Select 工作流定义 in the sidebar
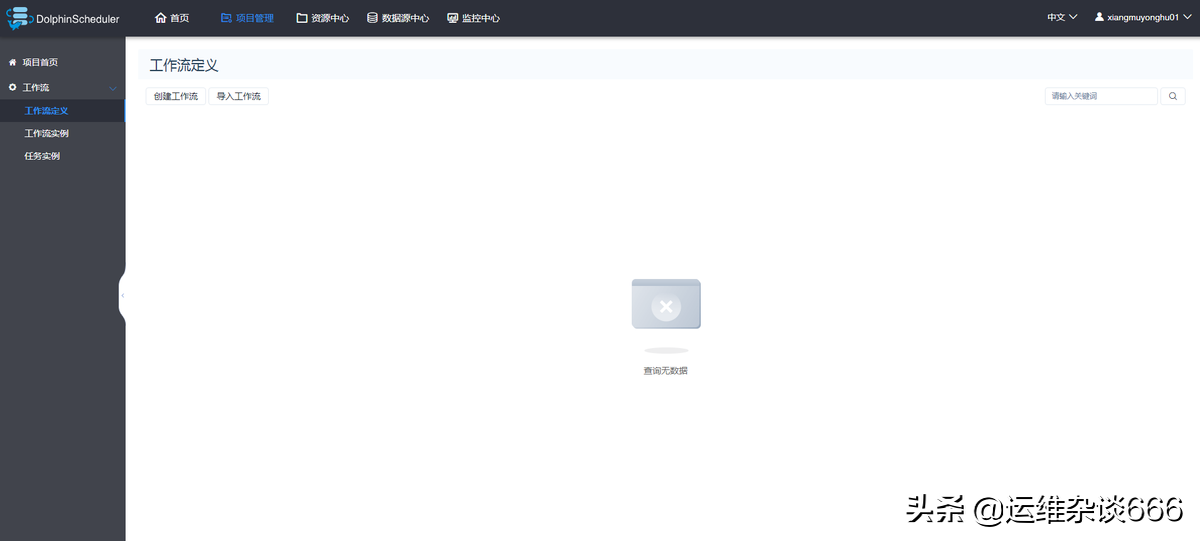This screenshot has width=1200, height=541. click(x=46, y=111)
